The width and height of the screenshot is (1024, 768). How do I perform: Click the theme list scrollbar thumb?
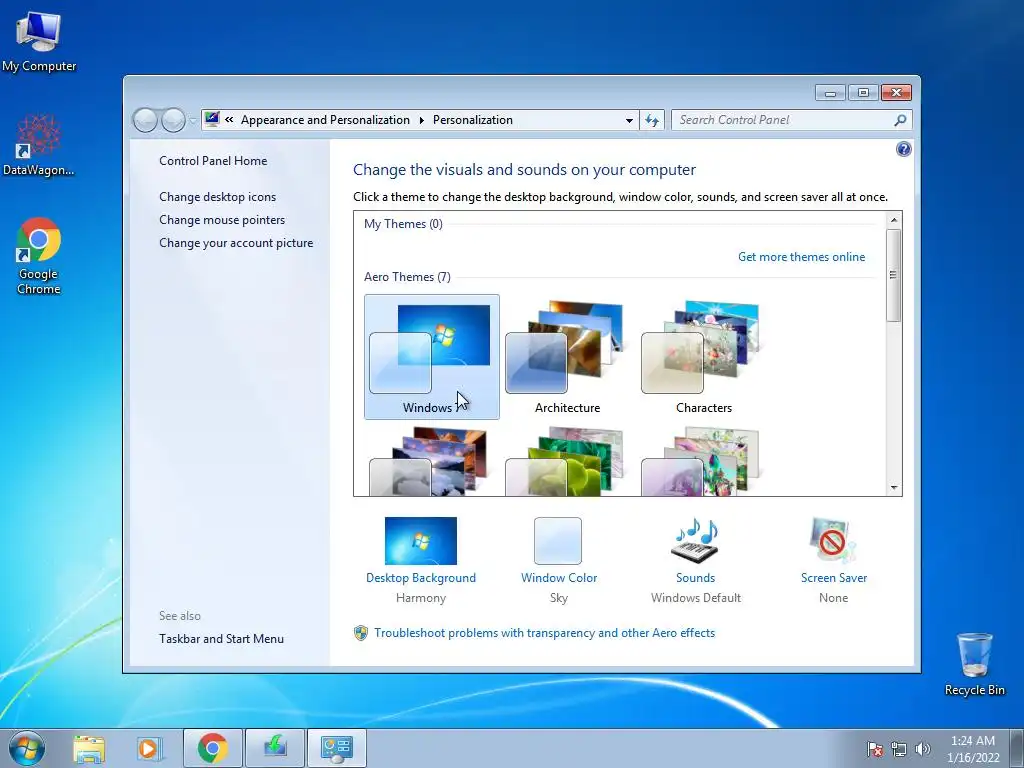pyautogui.click(x=894, y=275)
